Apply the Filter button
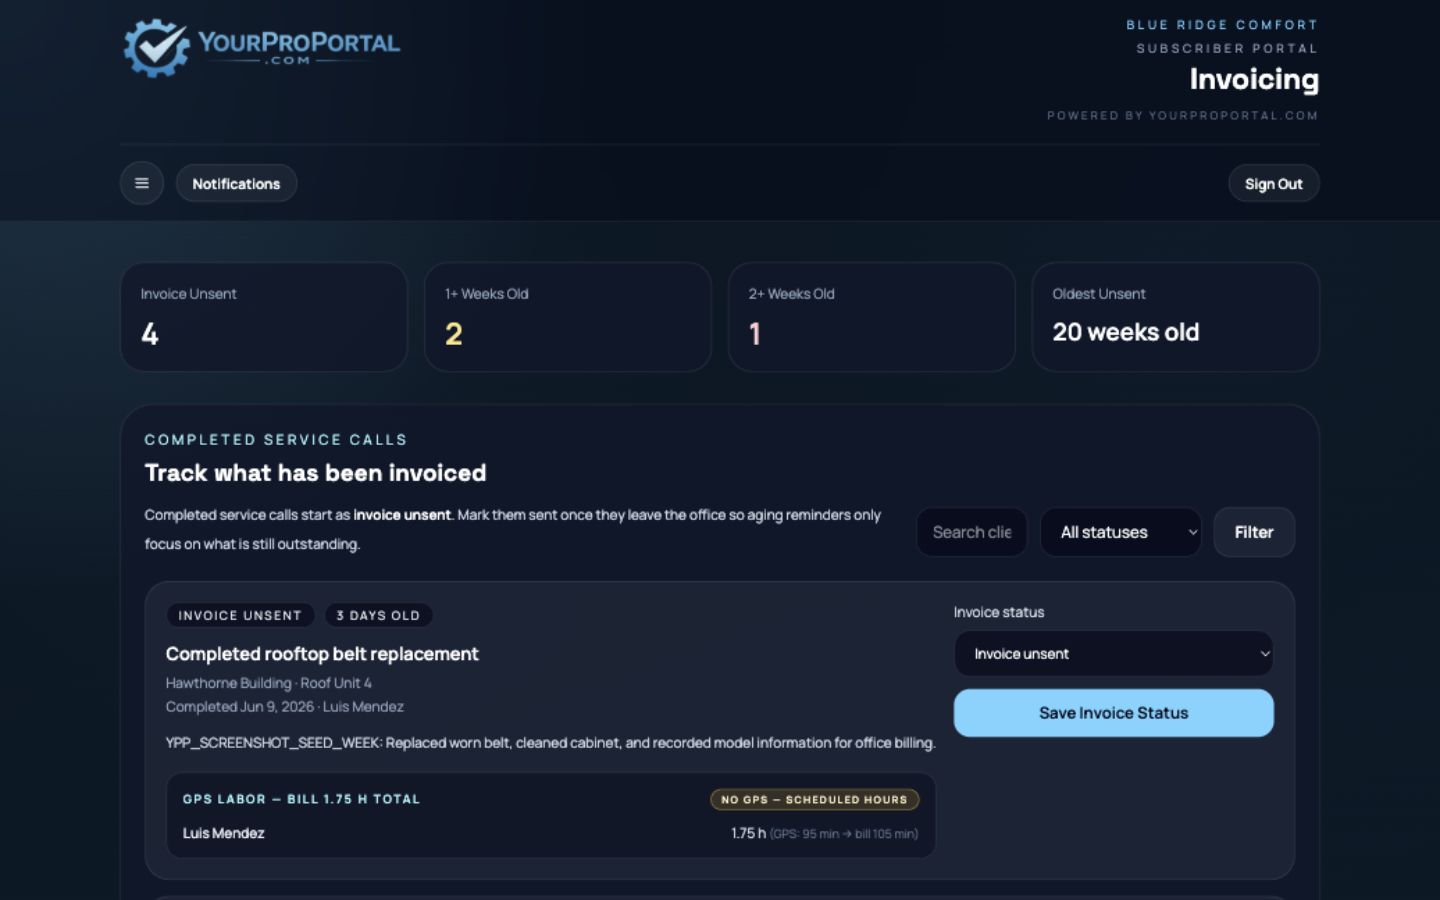The image size is (1440, 900). click(x=1254, y=532)
